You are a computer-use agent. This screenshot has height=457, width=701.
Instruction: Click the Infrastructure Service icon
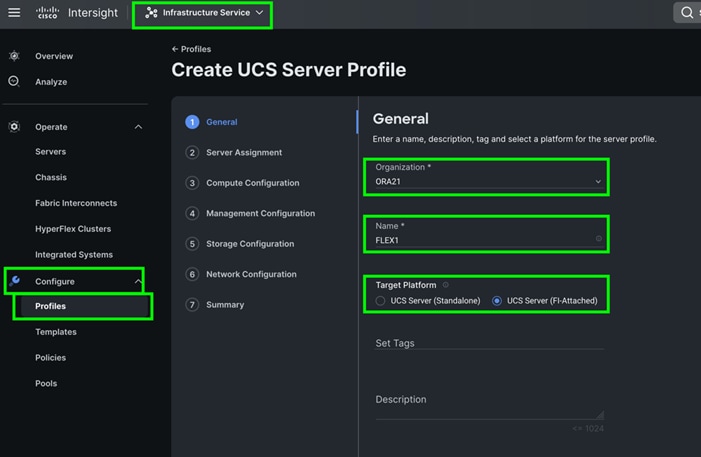click(x=151, y=13)
